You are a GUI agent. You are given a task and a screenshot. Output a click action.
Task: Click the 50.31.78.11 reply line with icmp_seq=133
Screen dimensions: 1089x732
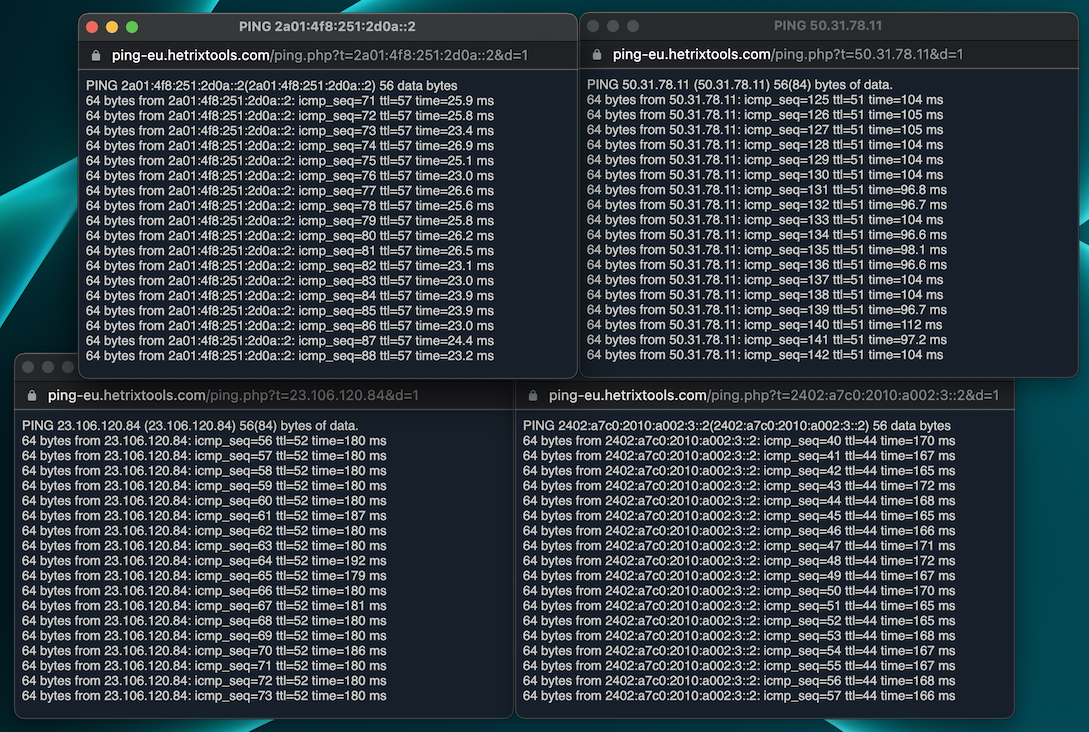765,219
